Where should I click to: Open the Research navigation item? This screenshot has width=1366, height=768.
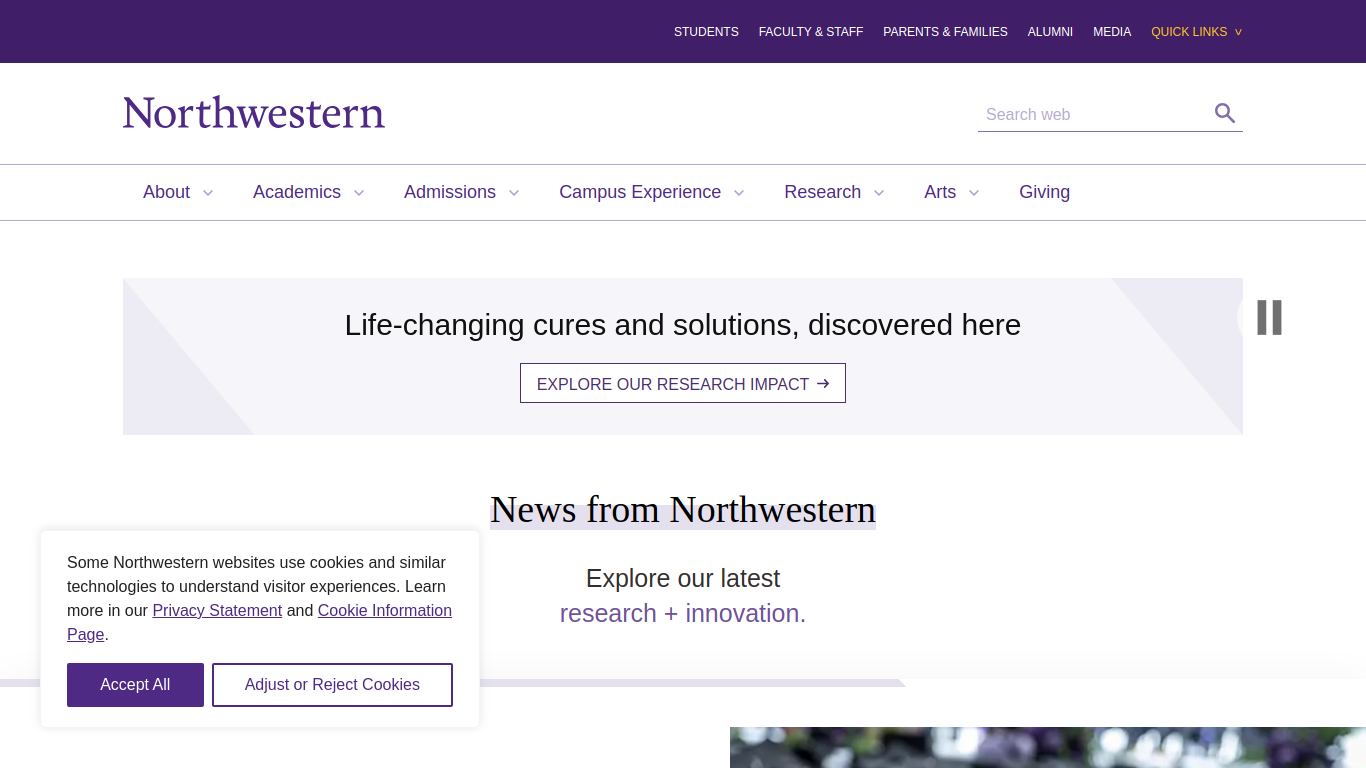(x=822, y=192)
